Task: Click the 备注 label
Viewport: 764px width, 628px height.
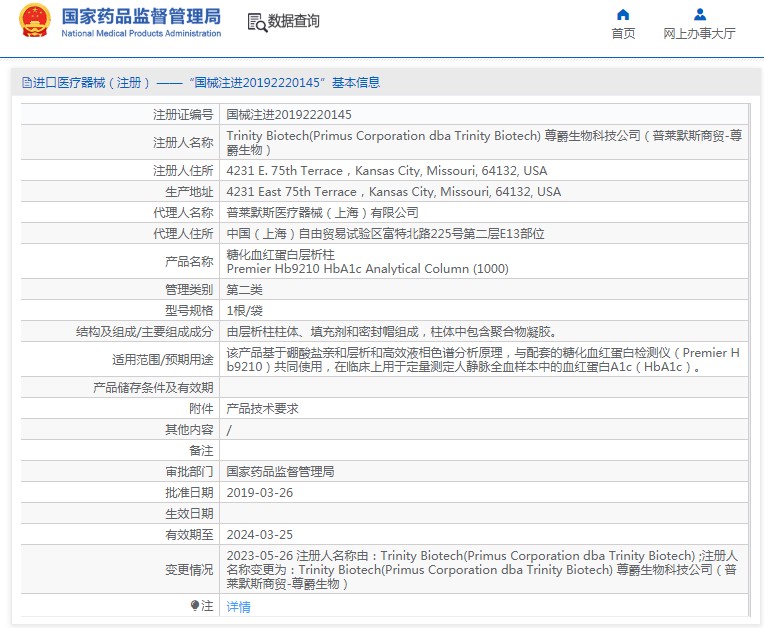Action: 201,451
